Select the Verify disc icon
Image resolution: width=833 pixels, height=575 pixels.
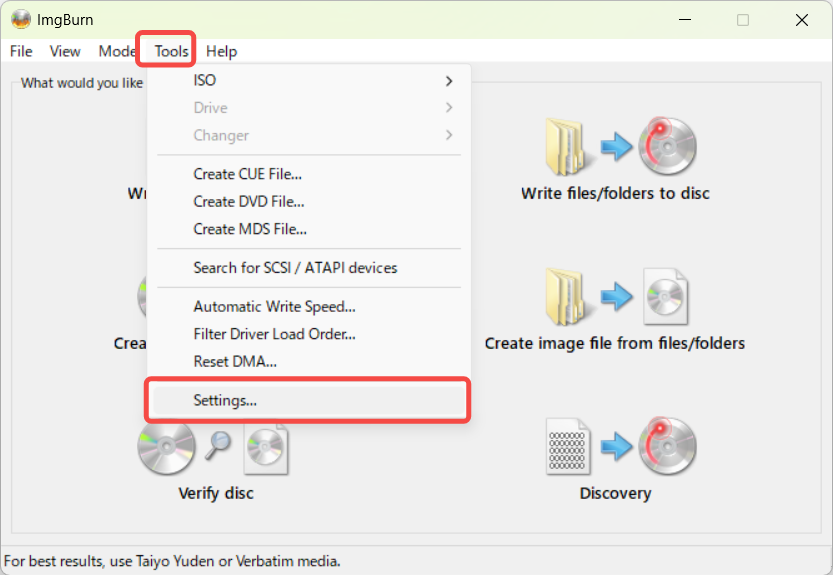pyautogui.click(x=214, y=447)
